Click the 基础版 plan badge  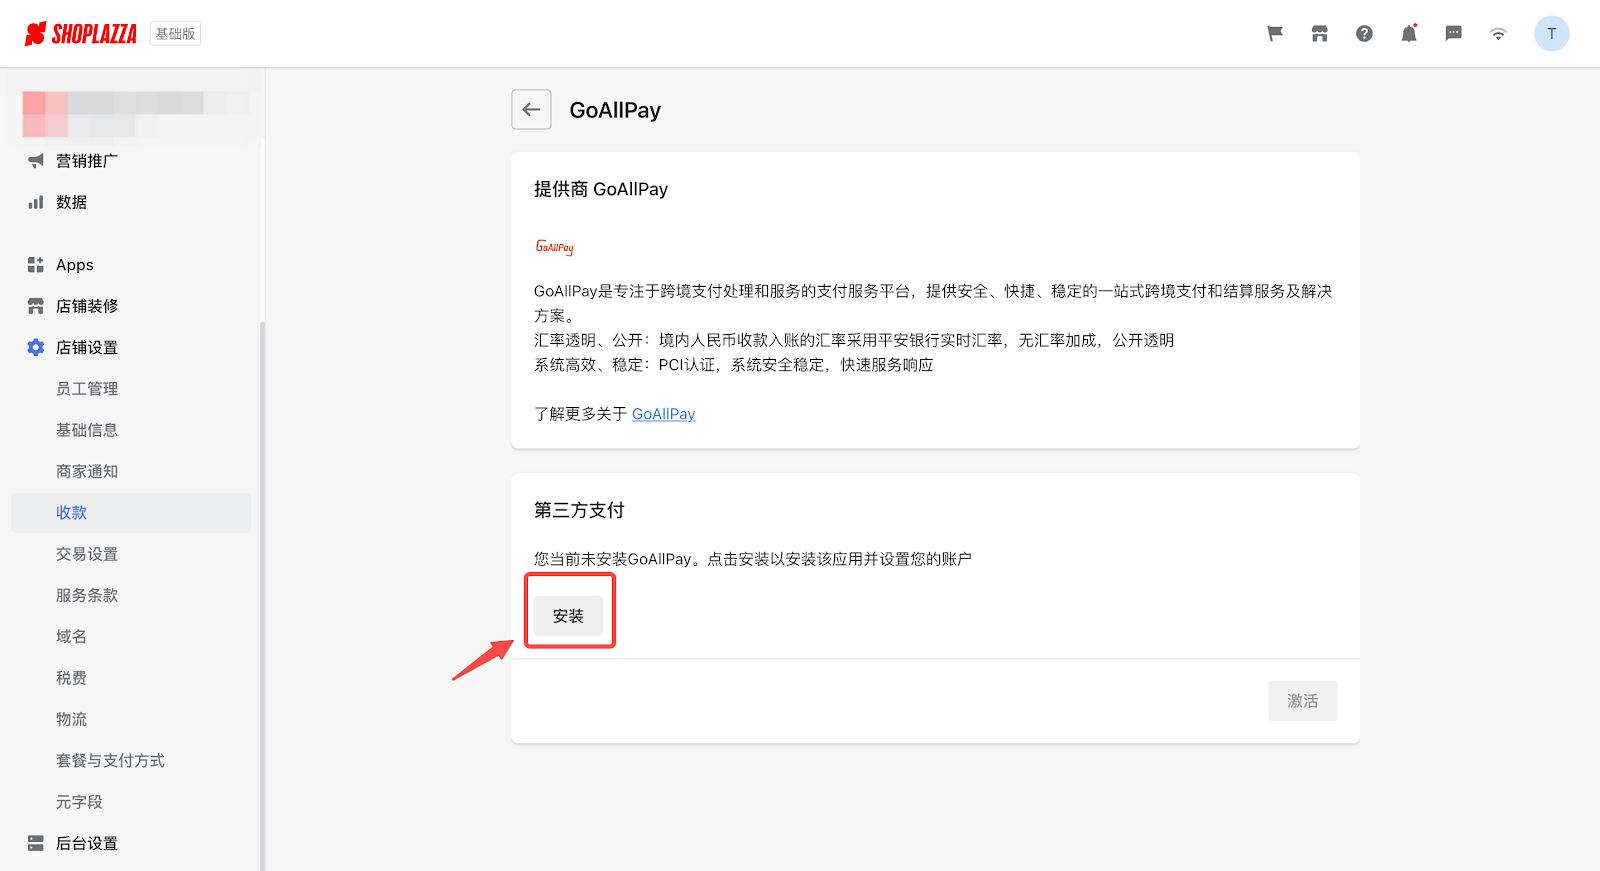click(x=175, y=34)
